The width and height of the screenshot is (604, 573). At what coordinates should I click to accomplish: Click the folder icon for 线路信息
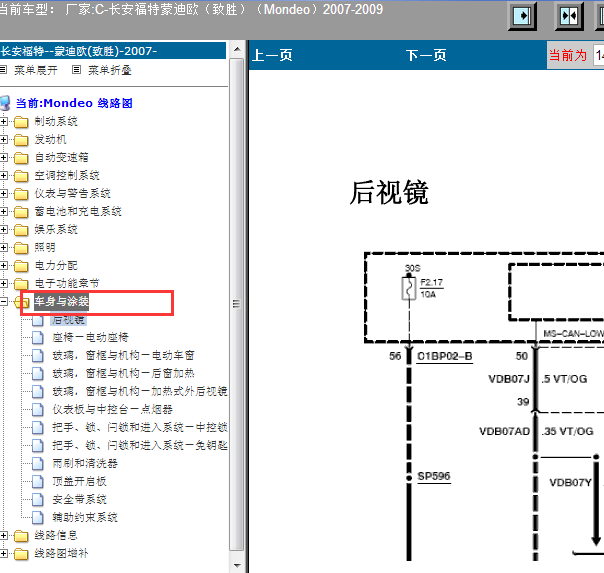coord(21,536)
